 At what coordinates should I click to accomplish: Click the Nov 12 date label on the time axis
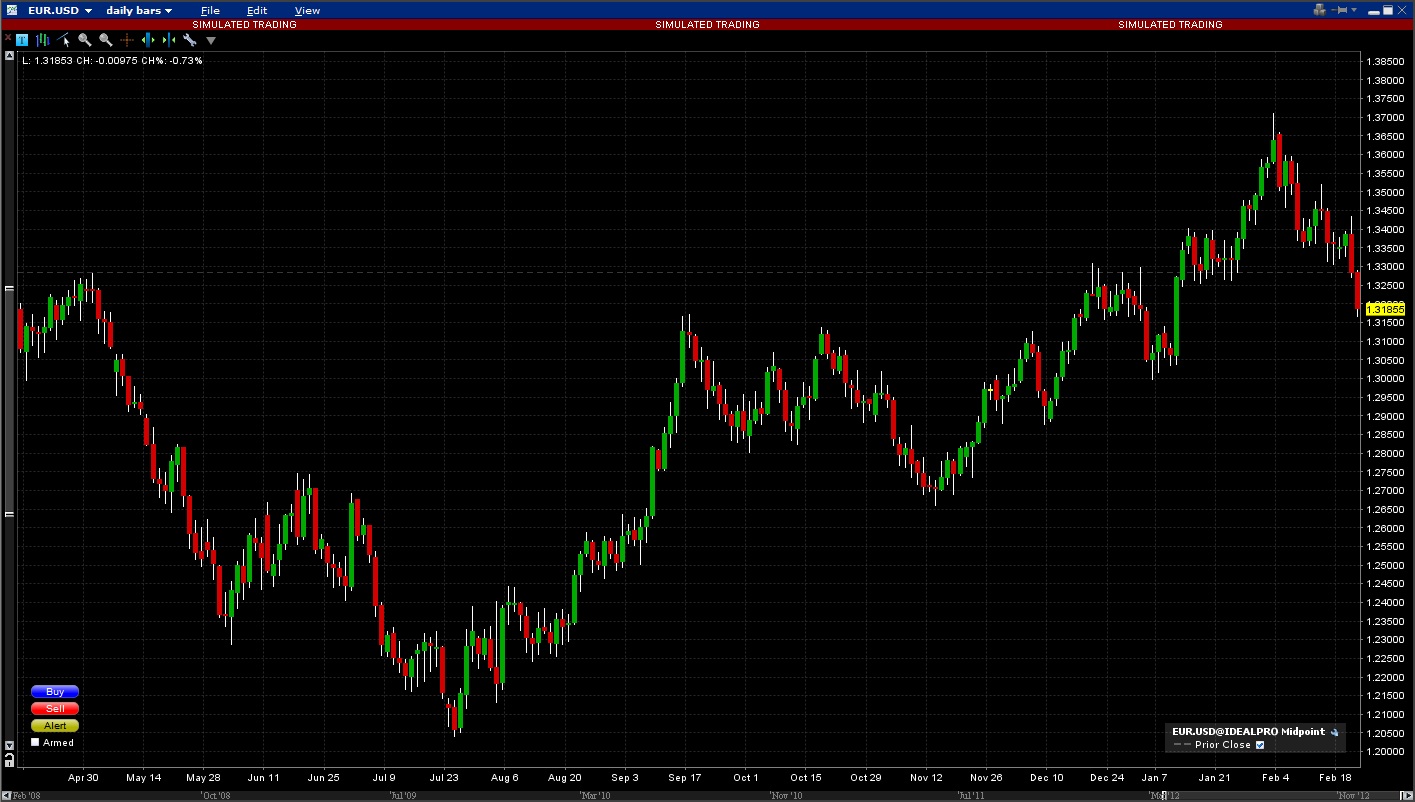click(926, 777)
